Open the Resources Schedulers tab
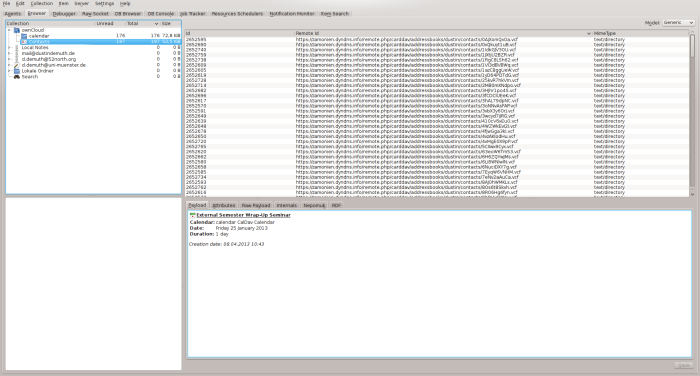700x376 pixels. pos(237,14)
